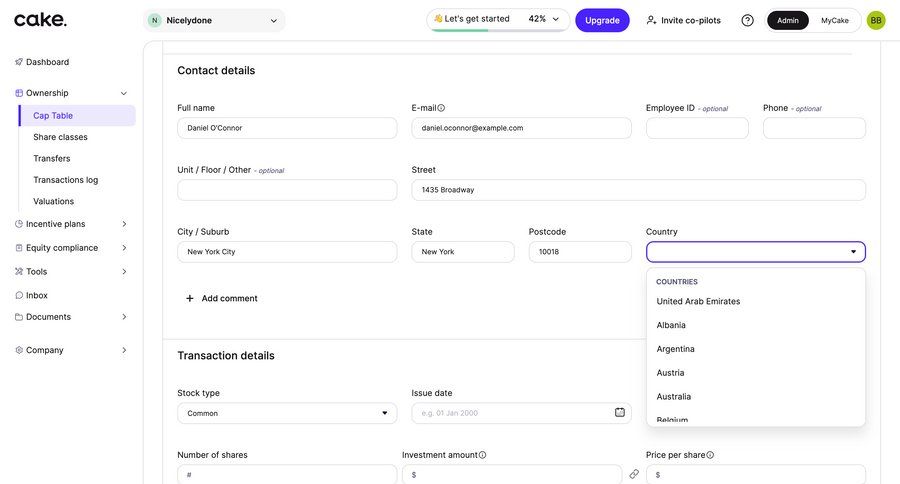This screenshot has height=484, width=900.
Task: Open the Nicelydone company selector
Action: 214,20
